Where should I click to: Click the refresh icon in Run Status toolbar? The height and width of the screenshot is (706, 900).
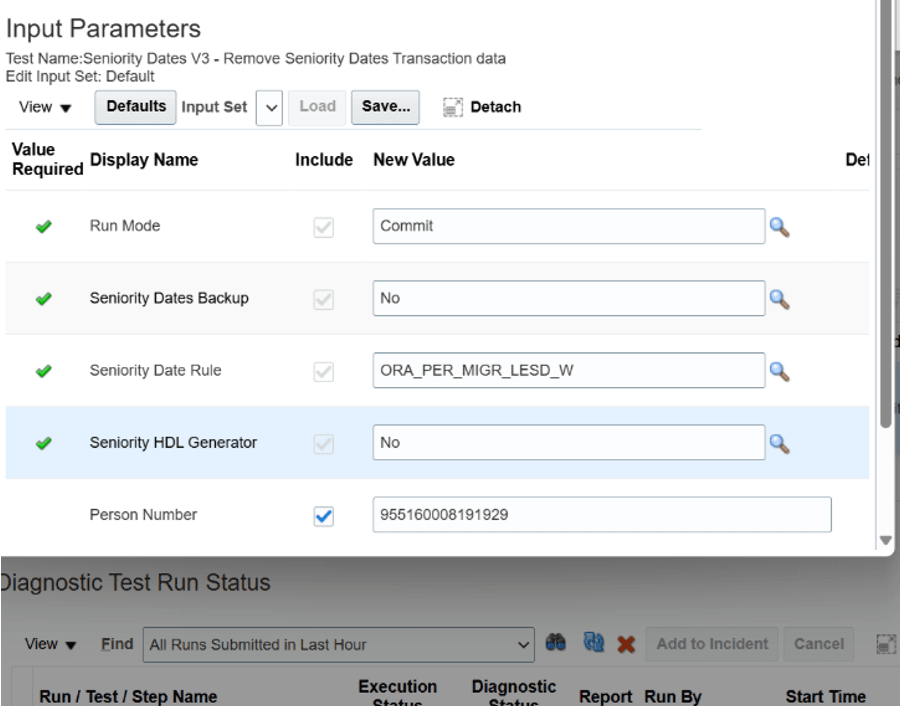coord(593,642)
